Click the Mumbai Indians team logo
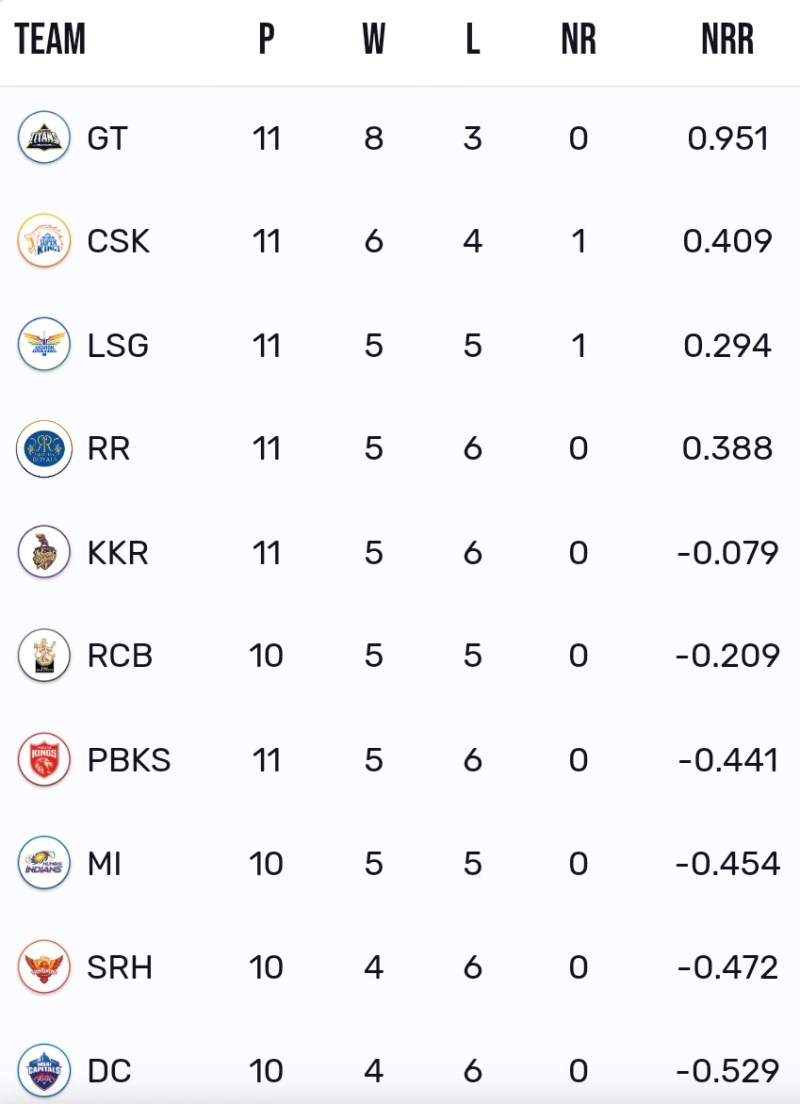This screenshot has height=1104, width=800. (x=44, y=863)
